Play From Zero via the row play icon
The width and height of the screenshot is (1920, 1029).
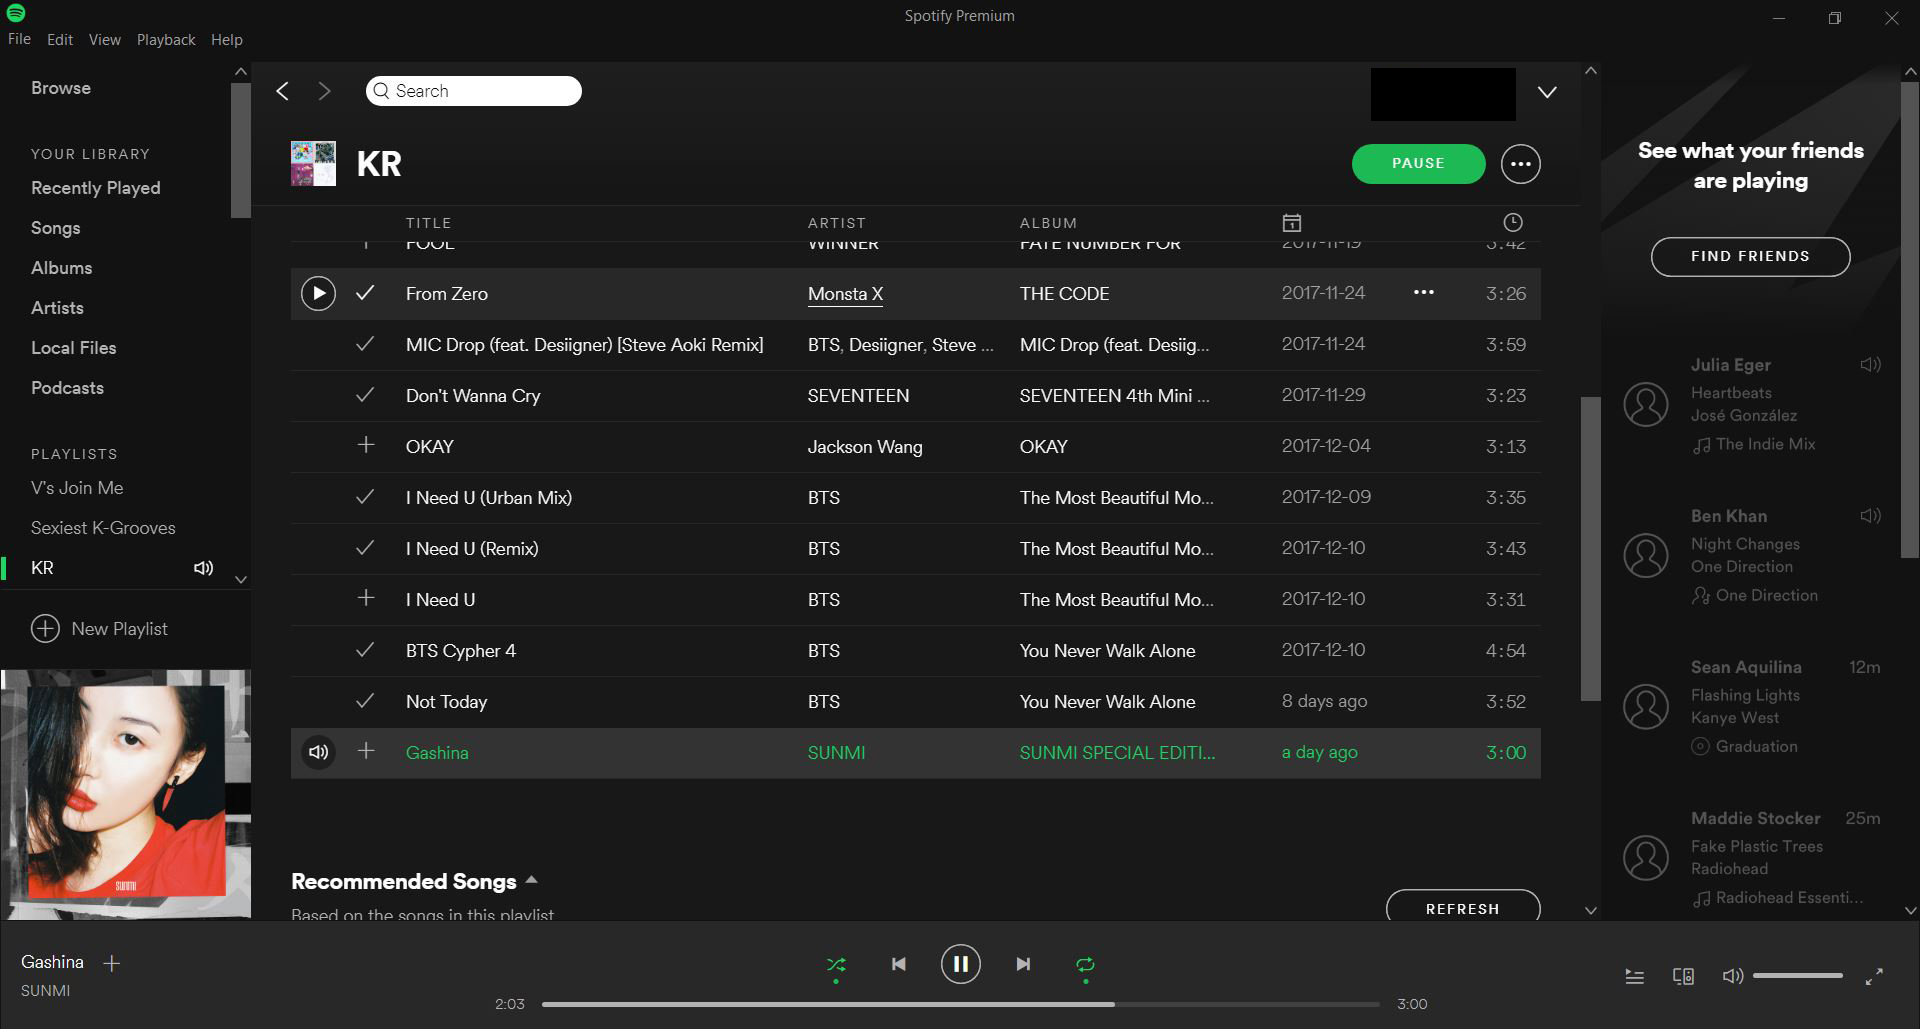[318, 293]
